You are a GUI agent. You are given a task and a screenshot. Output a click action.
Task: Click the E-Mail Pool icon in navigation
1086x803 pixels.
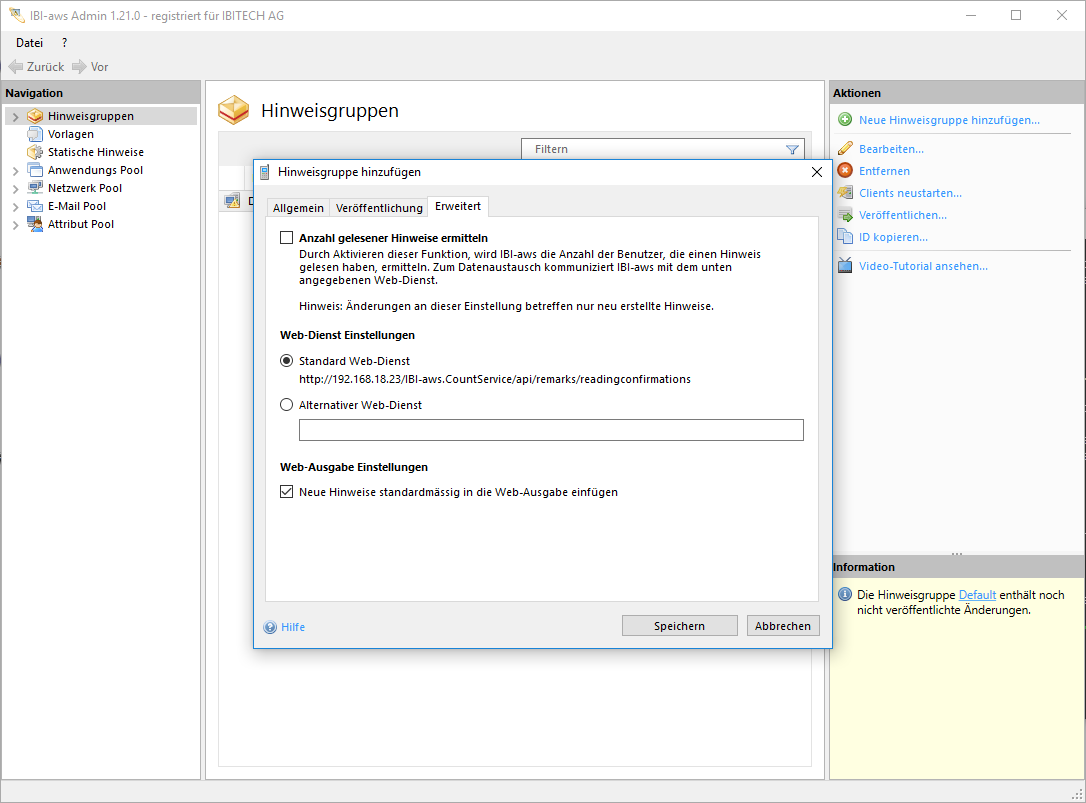tap(36, 206)
